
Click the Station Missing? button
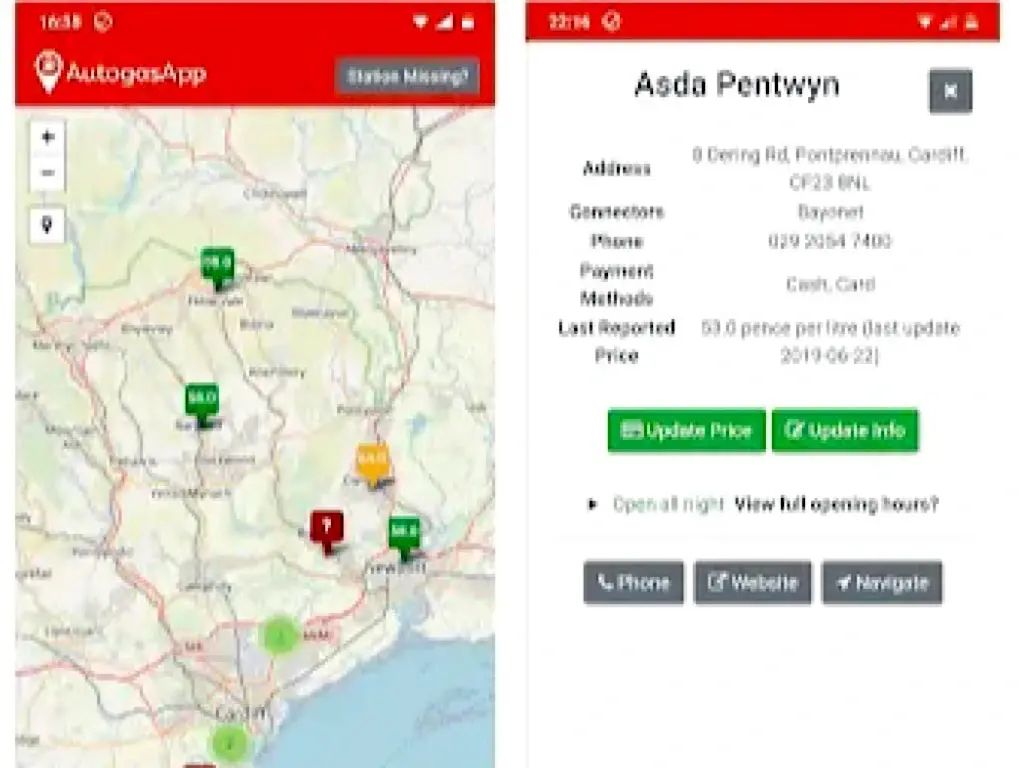[x=408, y=76]
